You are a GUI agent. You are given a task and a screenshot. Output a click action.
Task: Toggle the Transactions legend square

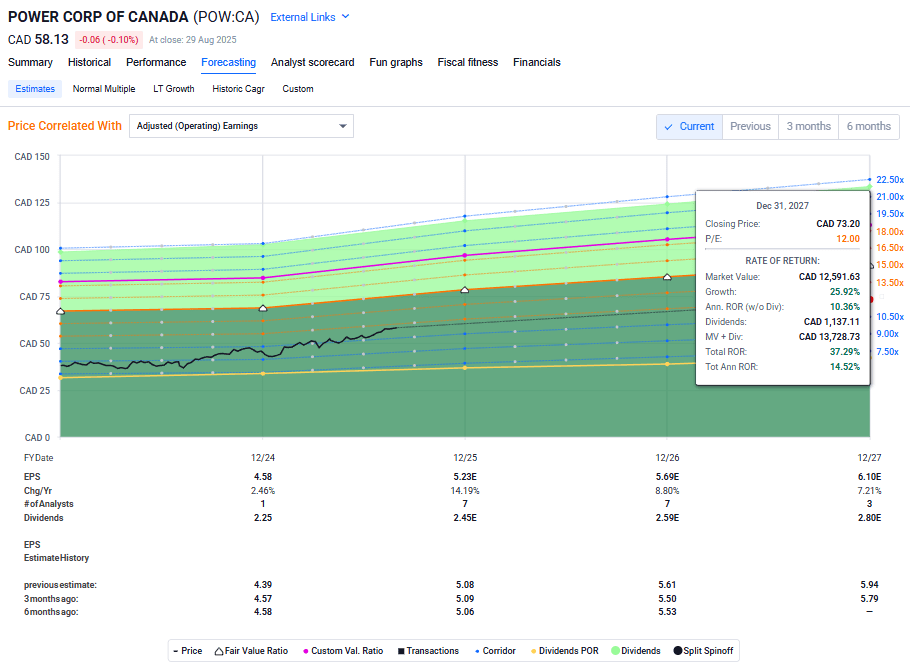[400, 650]
